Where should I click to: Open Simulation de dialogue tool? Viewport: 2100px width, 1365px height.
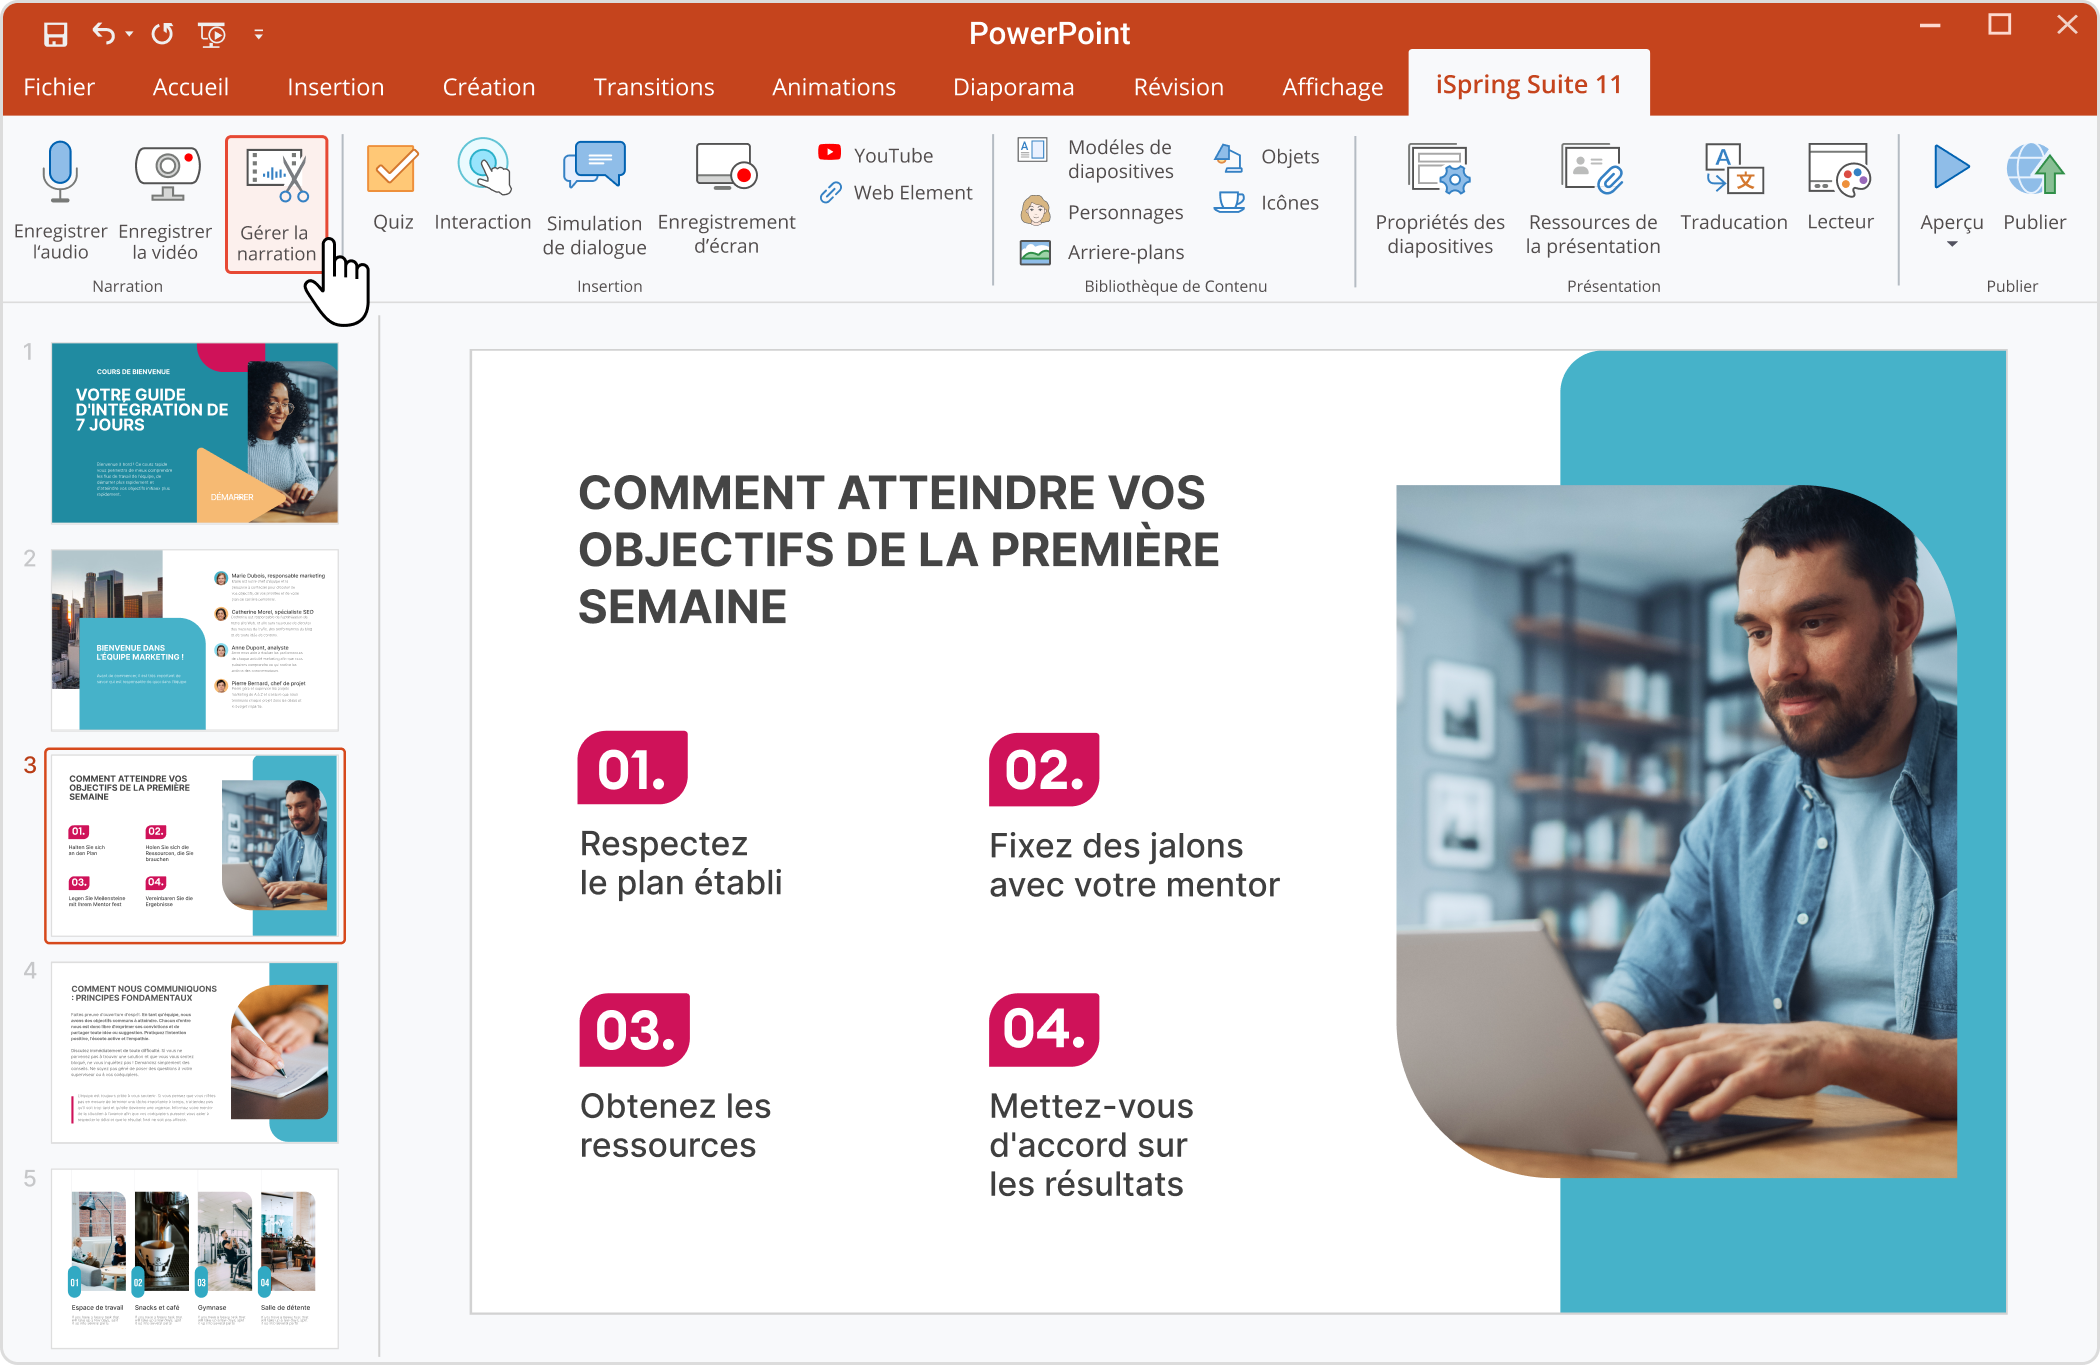point(595,199)
